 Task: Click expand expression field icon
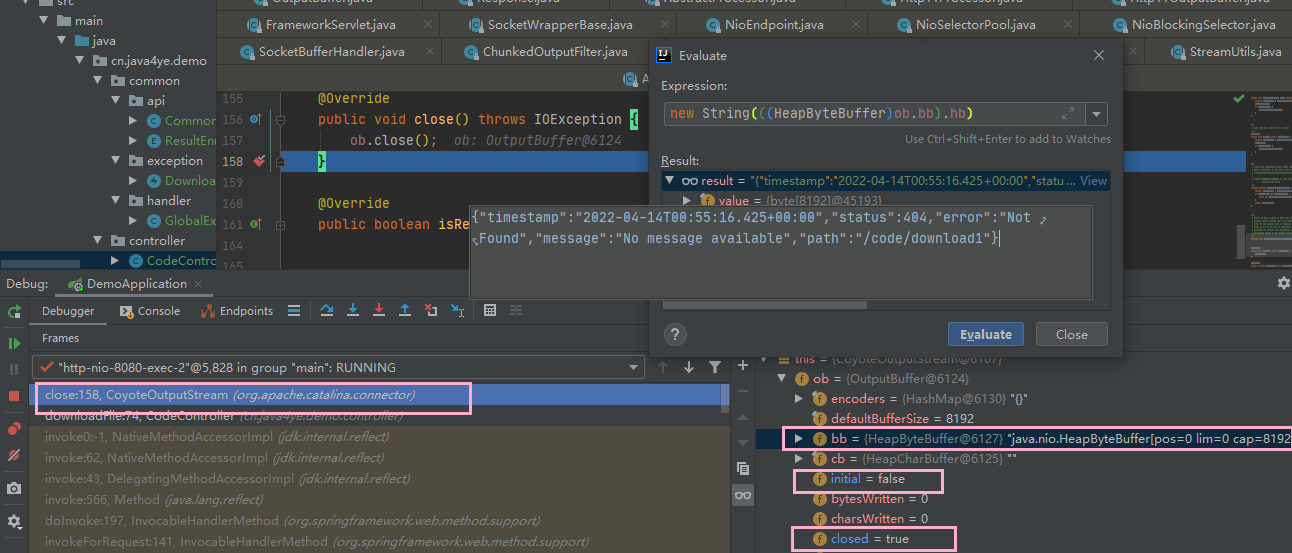[1068, 113]
